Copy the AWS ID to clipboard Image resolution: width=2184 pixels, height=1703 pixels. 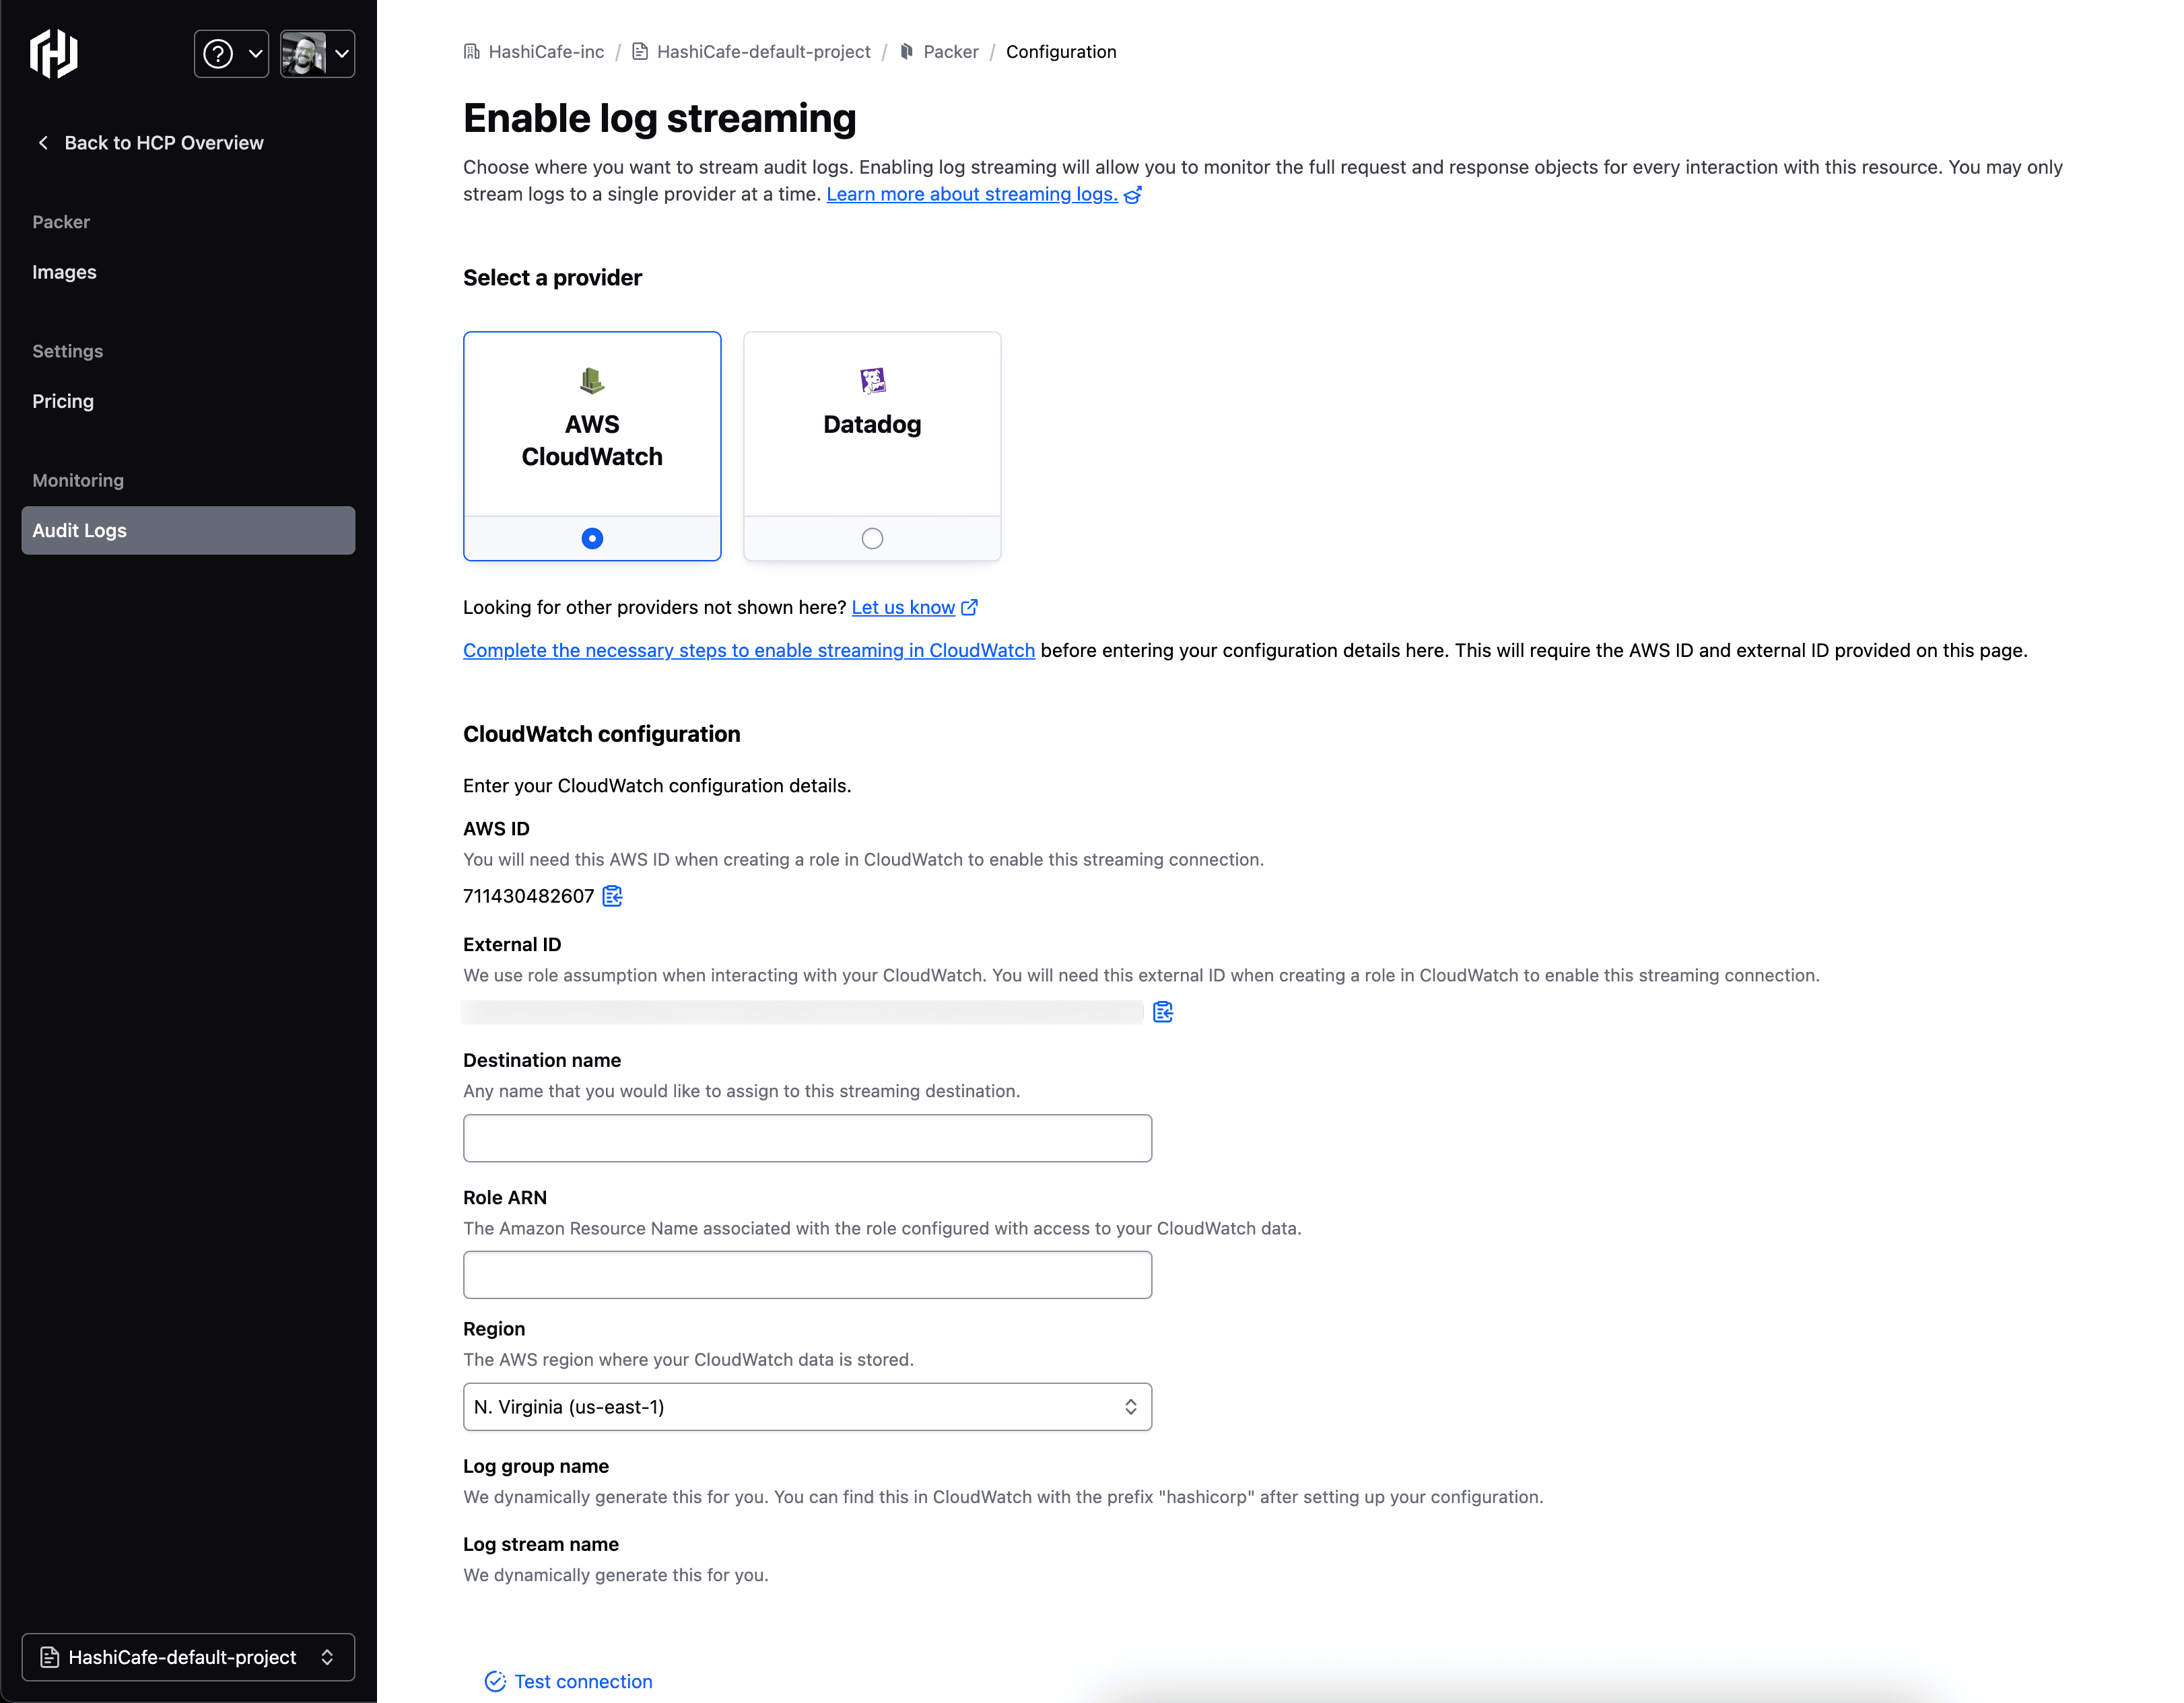click(x=612, y=896)
